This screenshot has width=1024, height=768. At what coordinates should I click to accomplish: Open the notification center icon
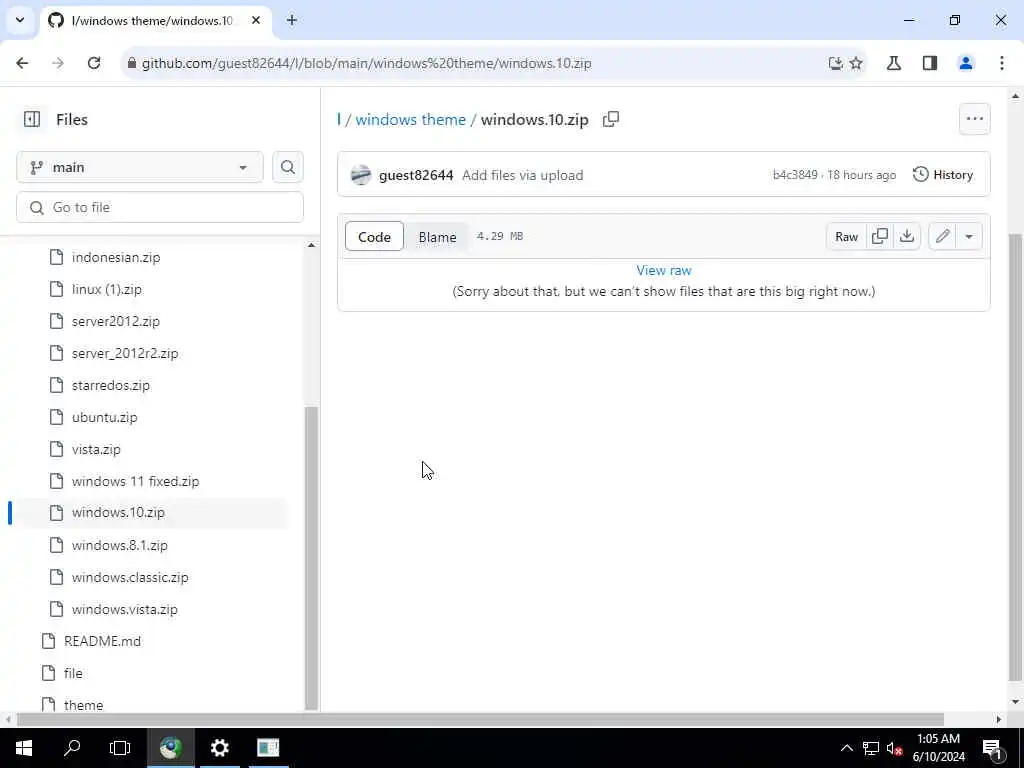click(x=992, y=748)
